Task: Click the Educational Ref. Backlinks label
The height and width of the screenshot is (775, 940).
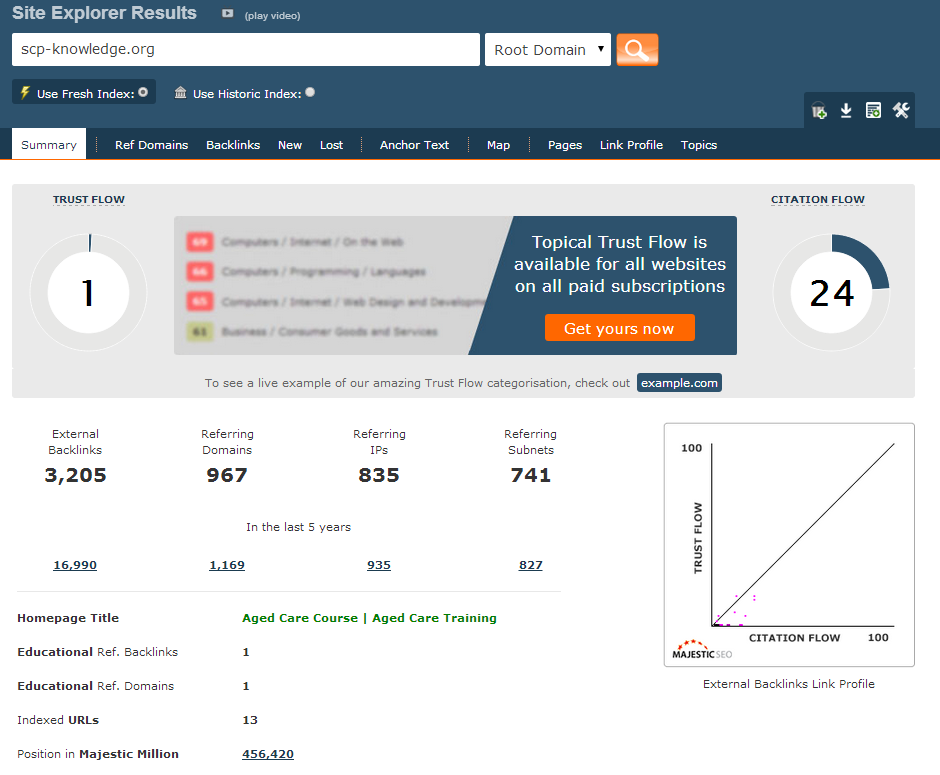Action: (98, 652)
